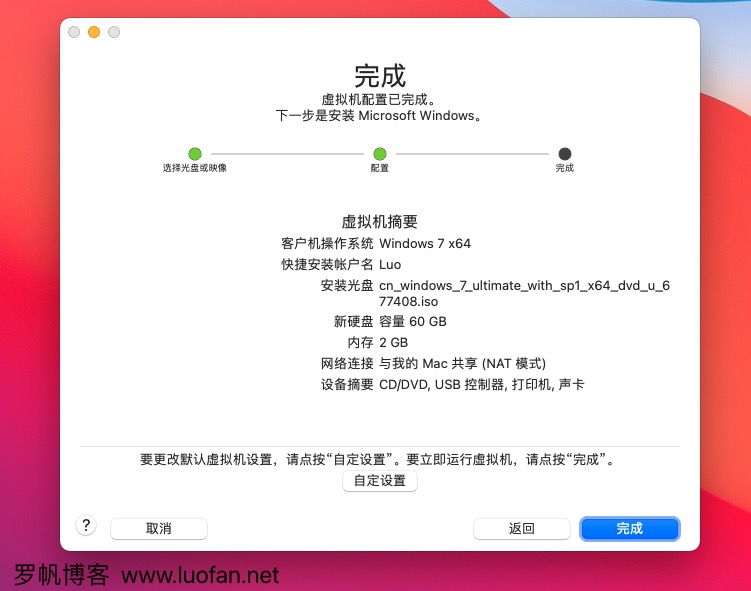Click the 取消 cancel button
The height and width of the screenshot is (591, 751).
coord(159,529)
